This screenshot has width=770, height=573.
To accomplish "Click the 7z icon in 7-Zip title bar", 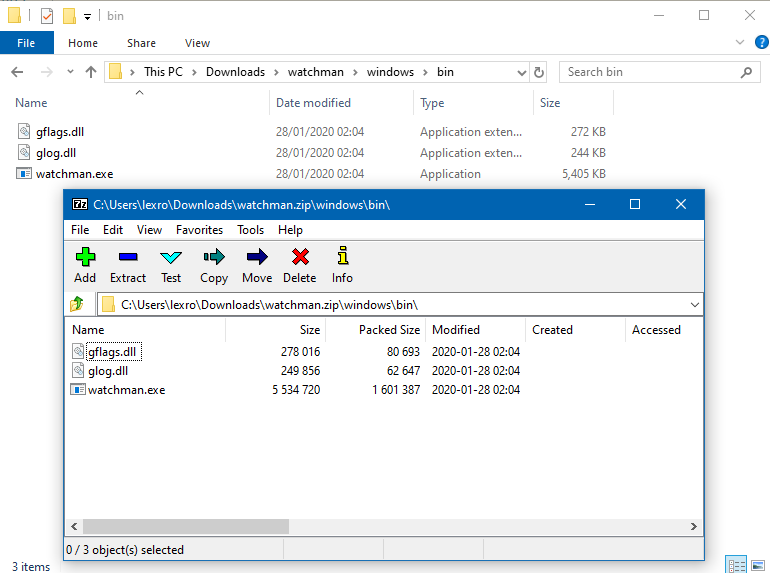I will (x=80, y=204).
